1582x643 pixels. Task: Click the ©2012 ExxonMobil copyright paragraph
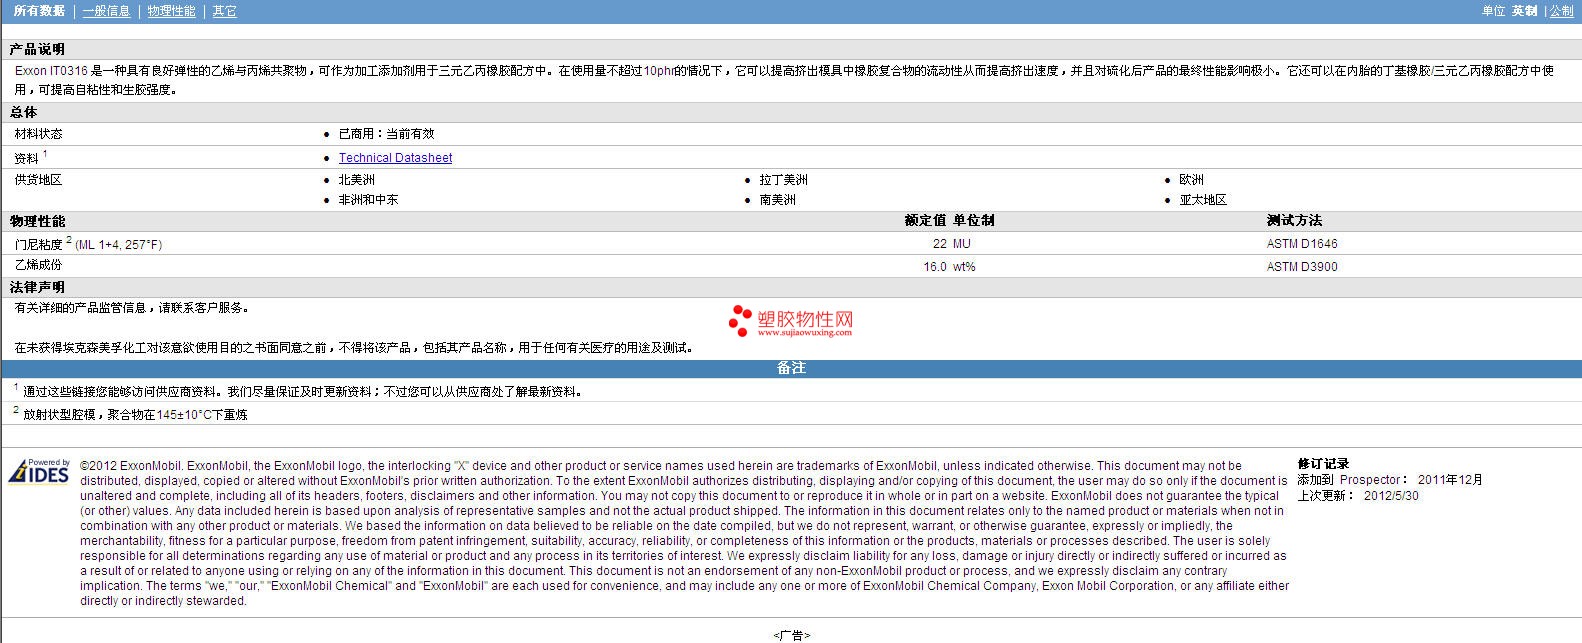pos(684,533)
